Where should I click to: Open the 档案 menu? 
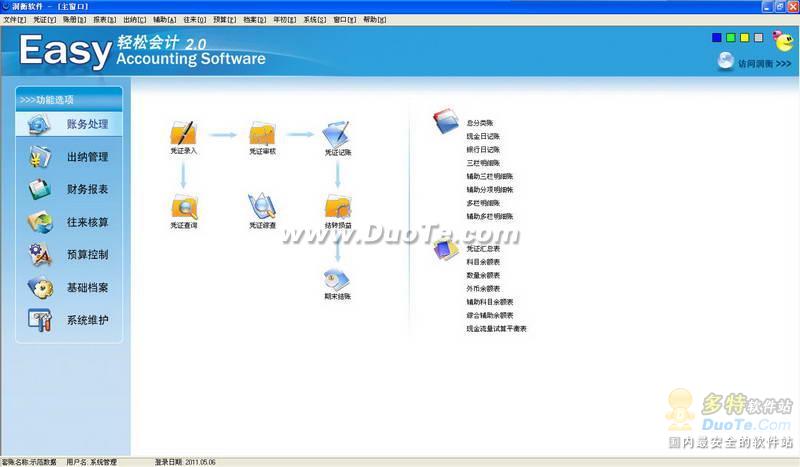click(x=255, y=19)
